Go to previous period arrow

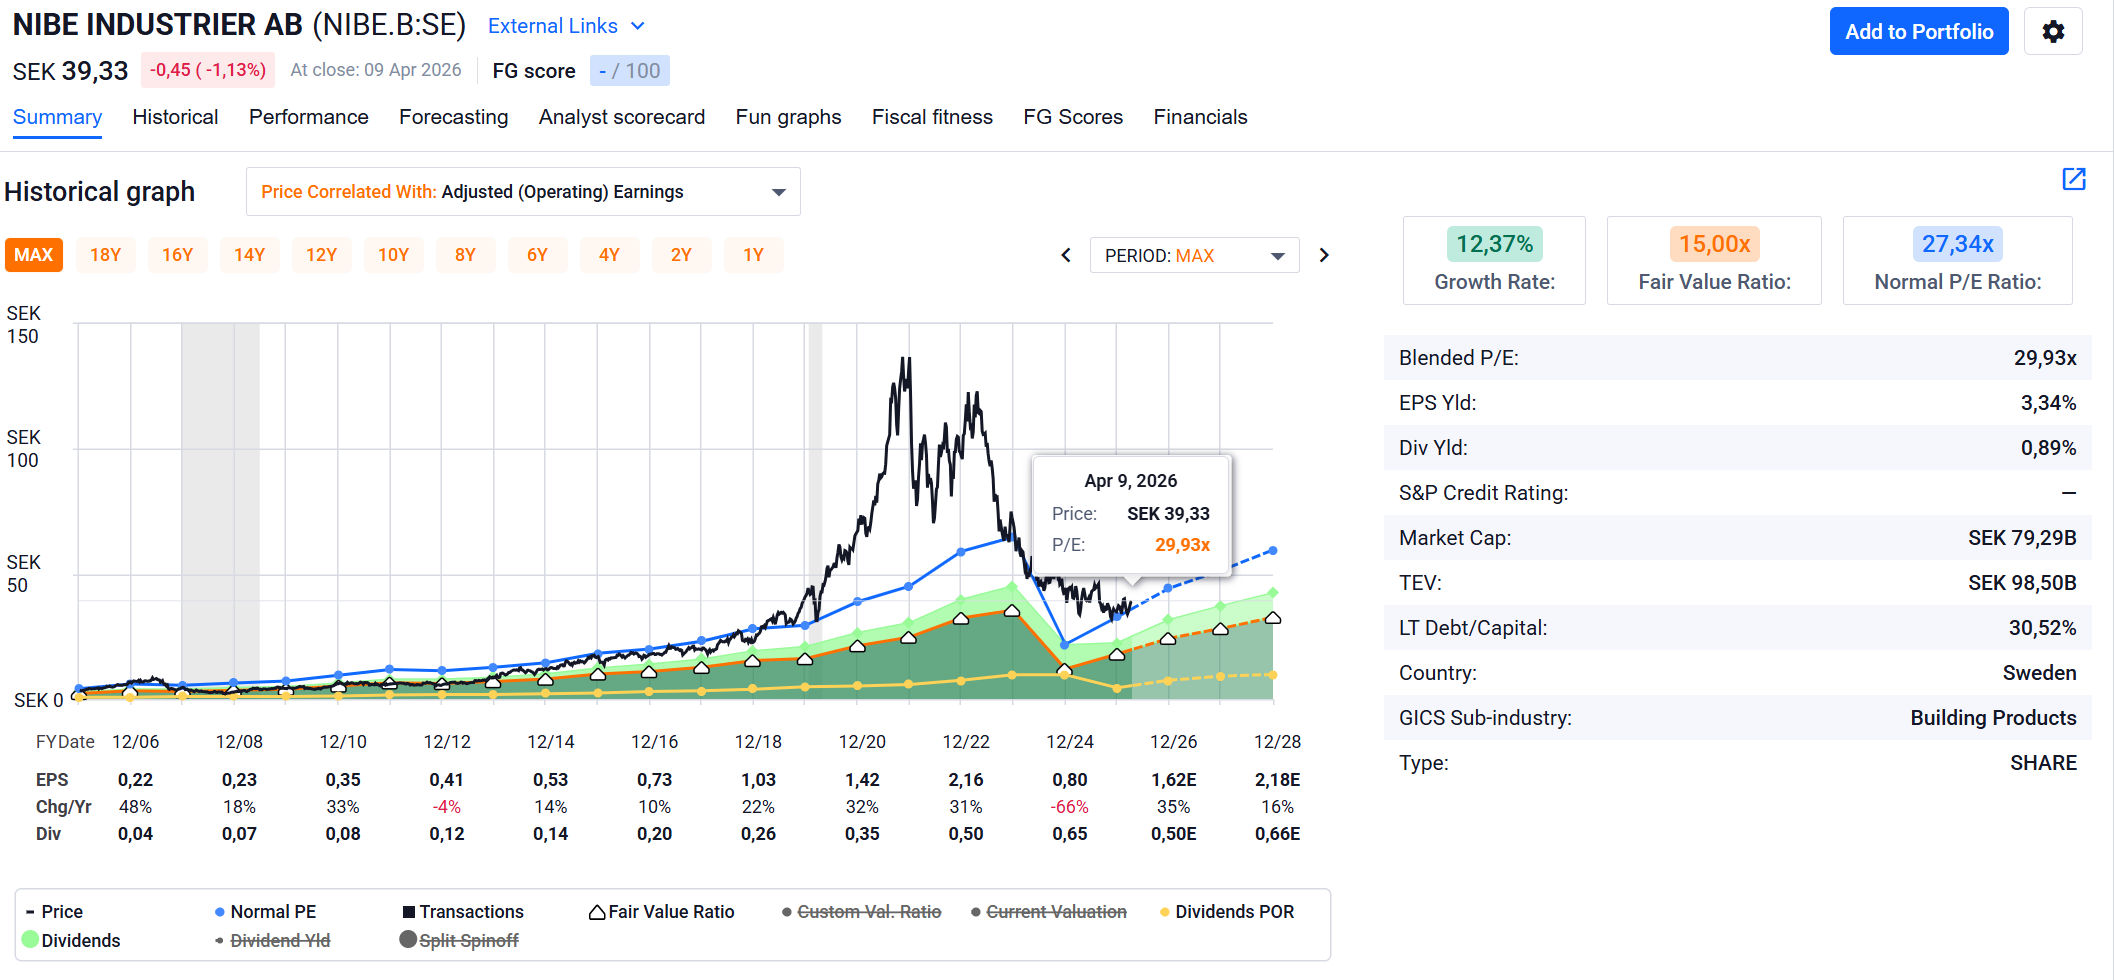1066,255
